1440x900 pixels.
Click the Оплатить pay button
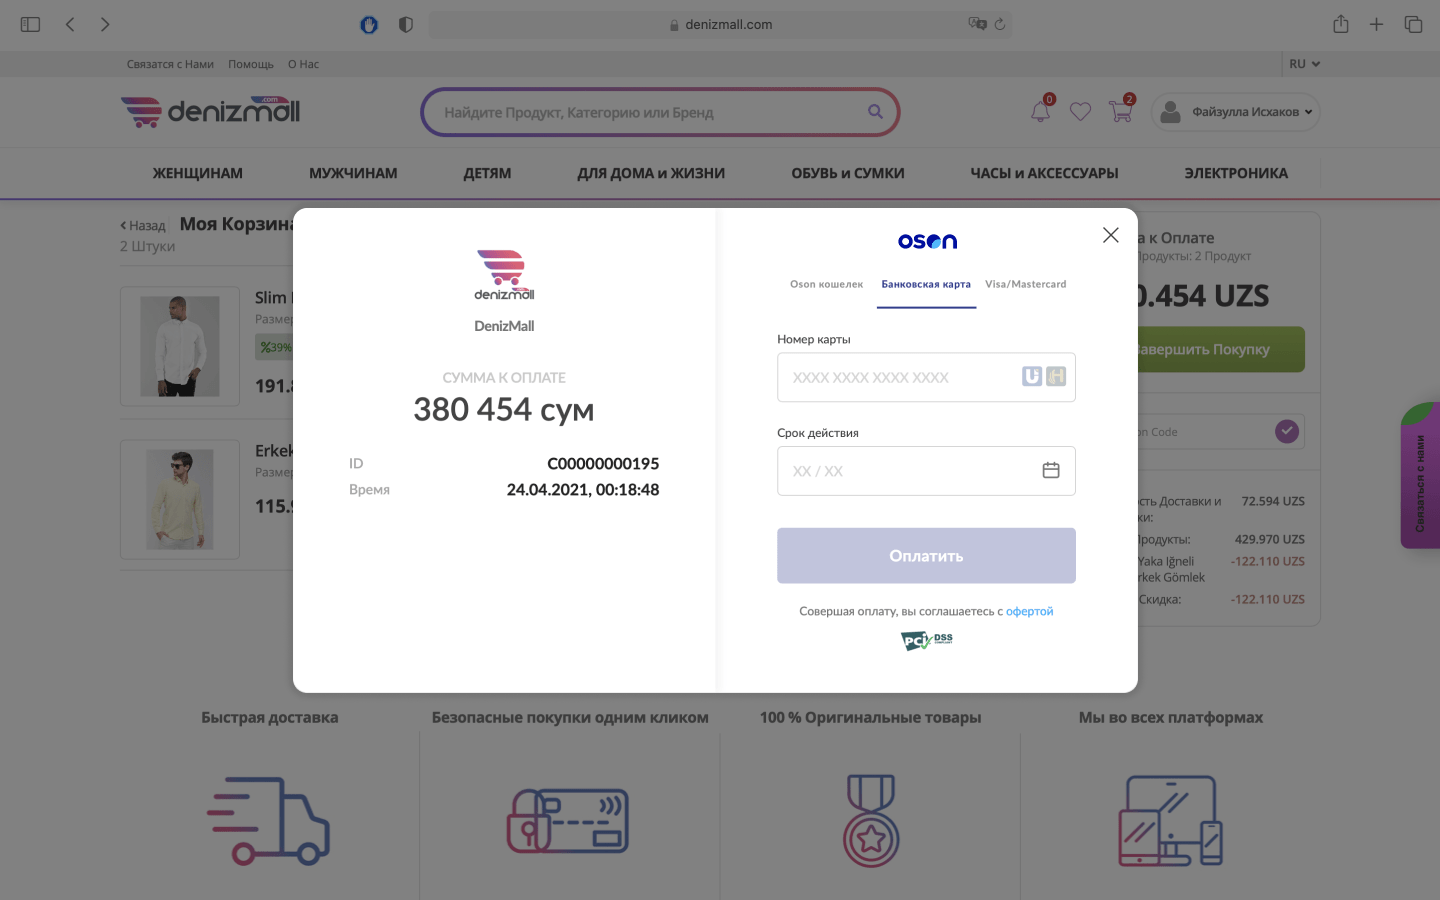(926, 556)
